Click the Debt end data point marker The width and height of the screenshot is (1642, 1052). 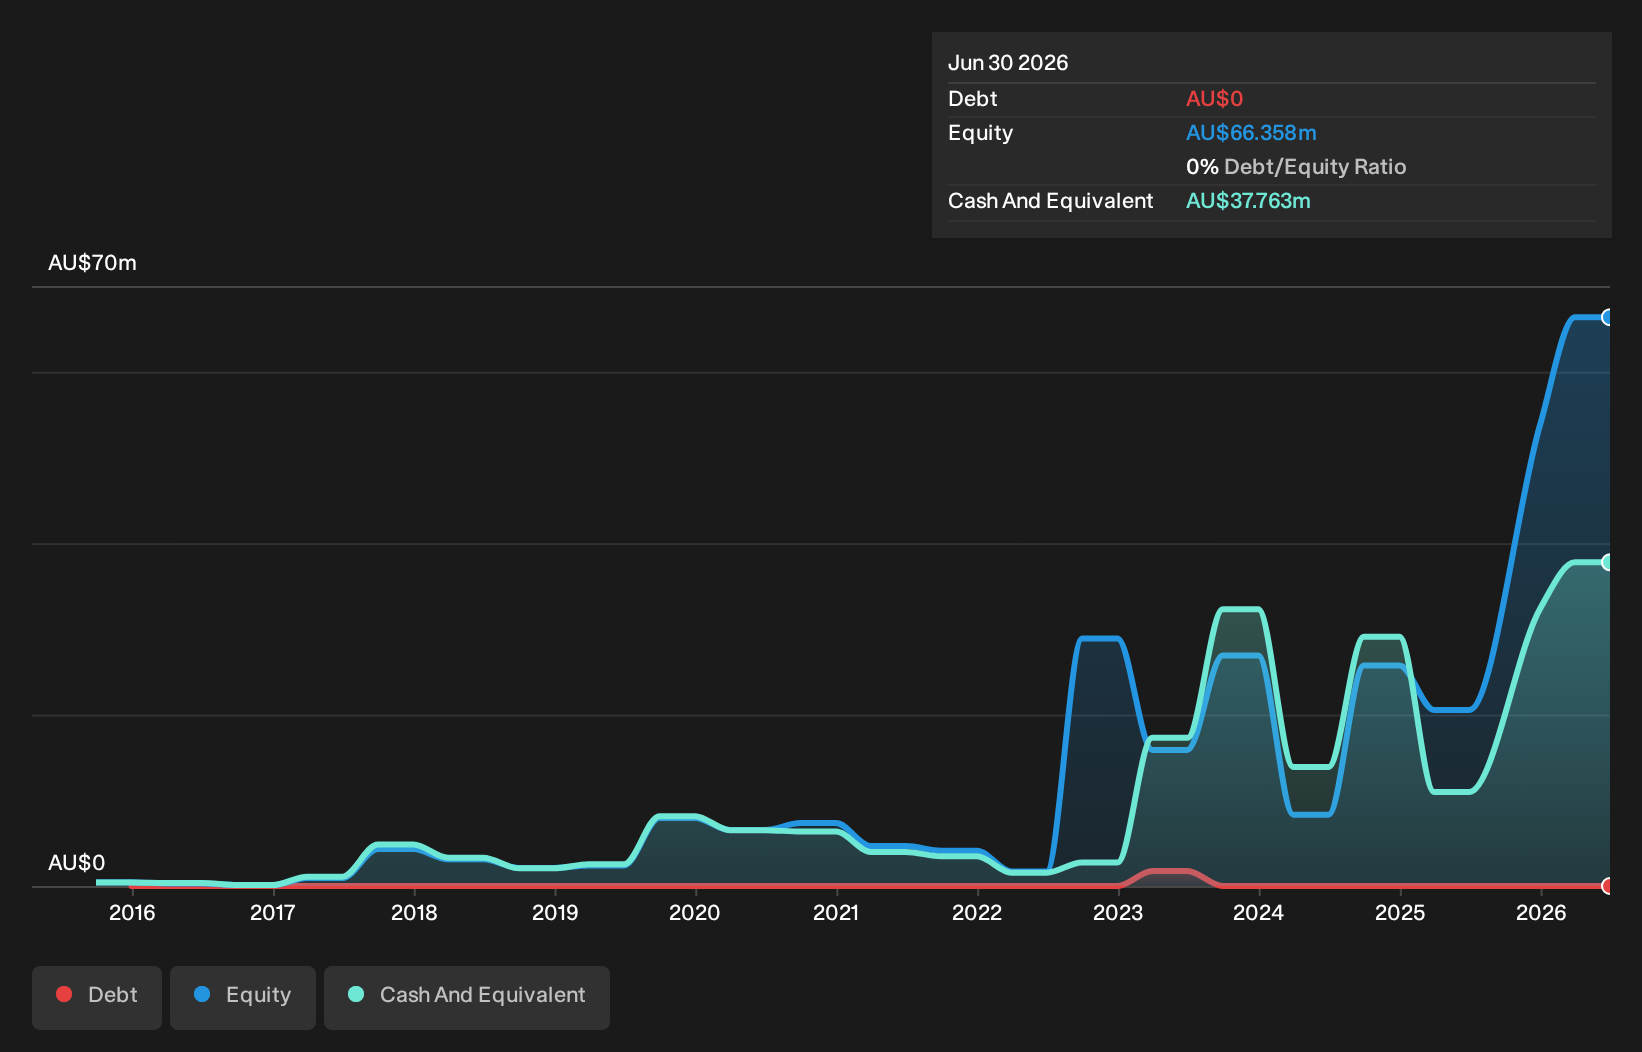point(1607,885)
